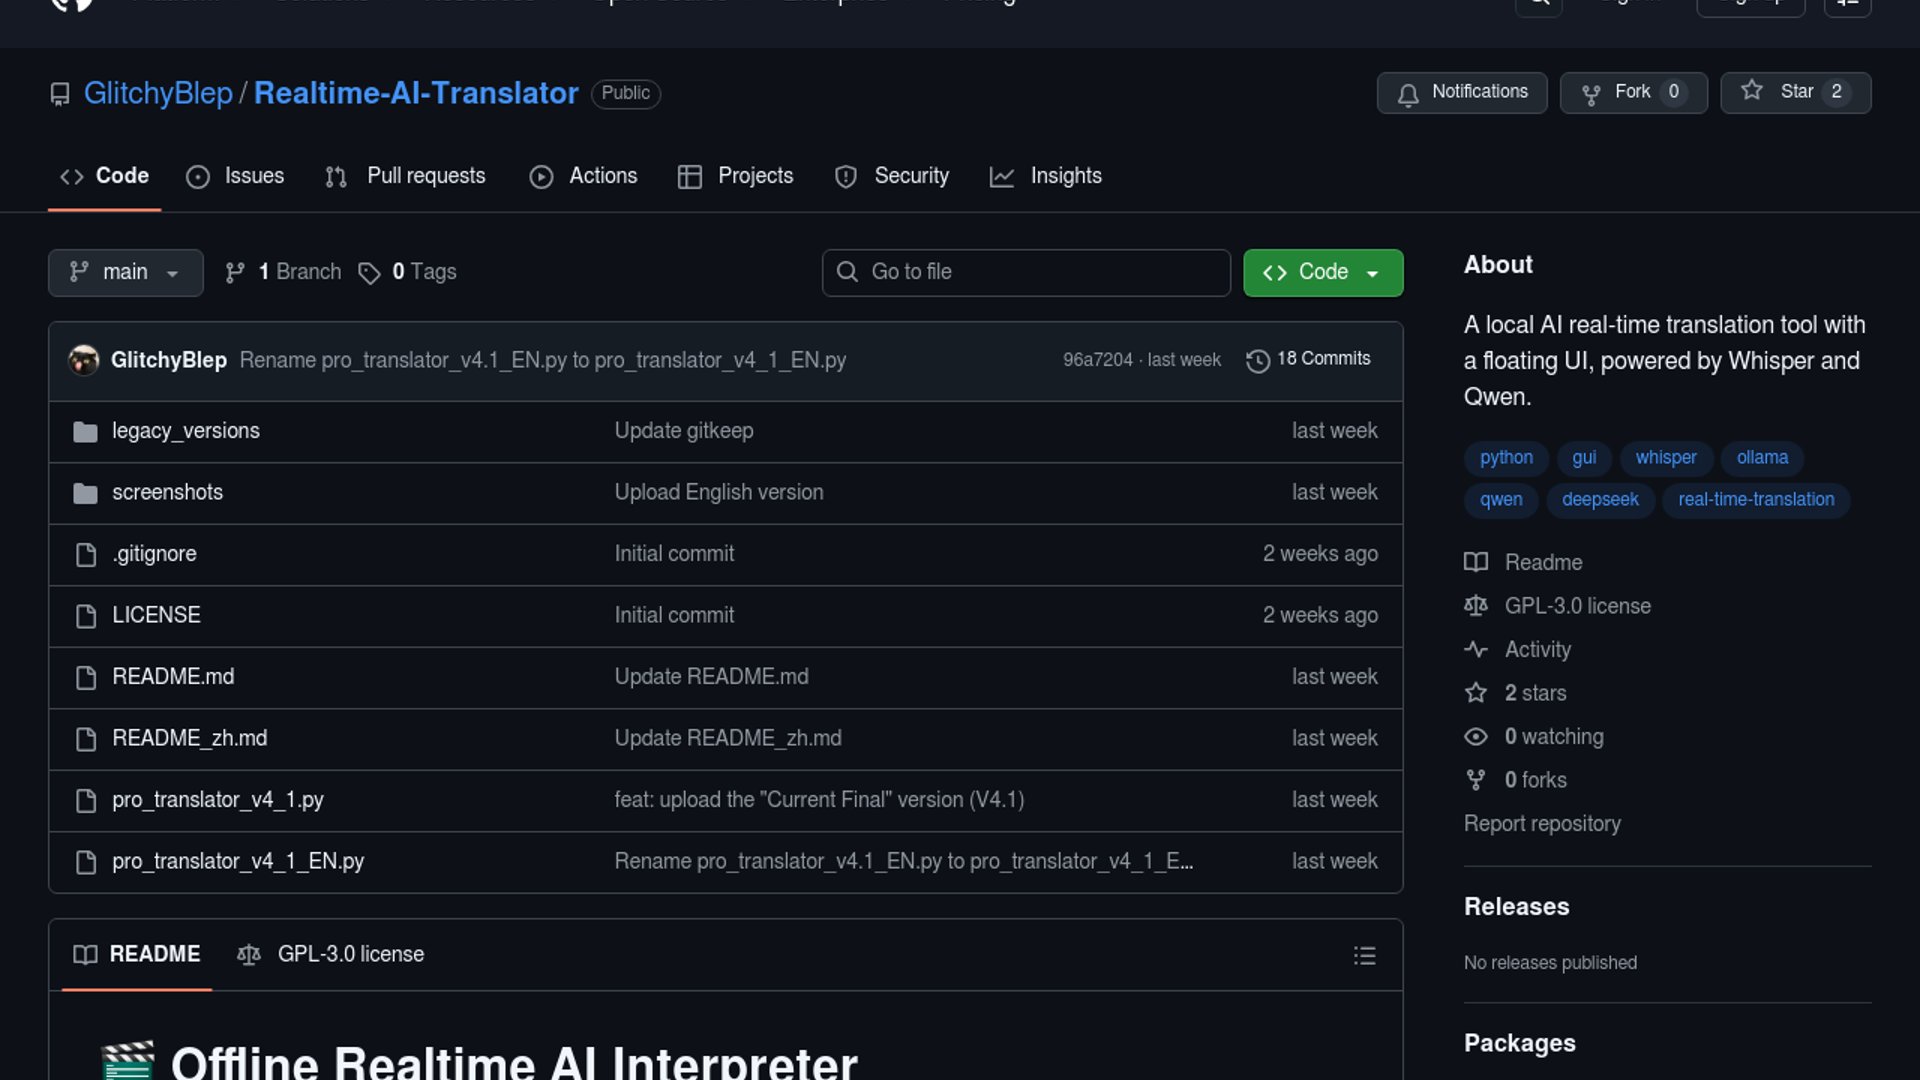Open the legacy_versions folder
The width and height of the screenshot is (1920, 1080).
pyautogui.click(x=185, y=431)
